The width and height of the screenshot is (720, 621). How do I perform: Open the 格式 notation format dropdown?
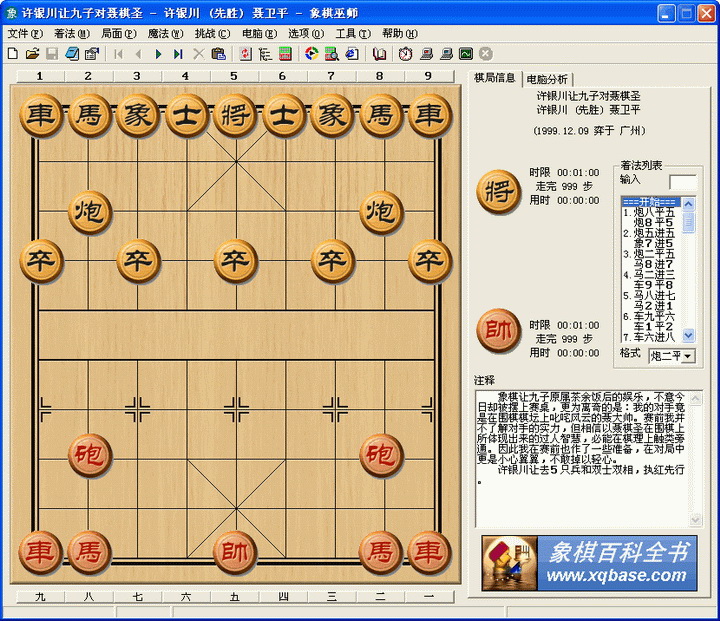tap(688, 356)
